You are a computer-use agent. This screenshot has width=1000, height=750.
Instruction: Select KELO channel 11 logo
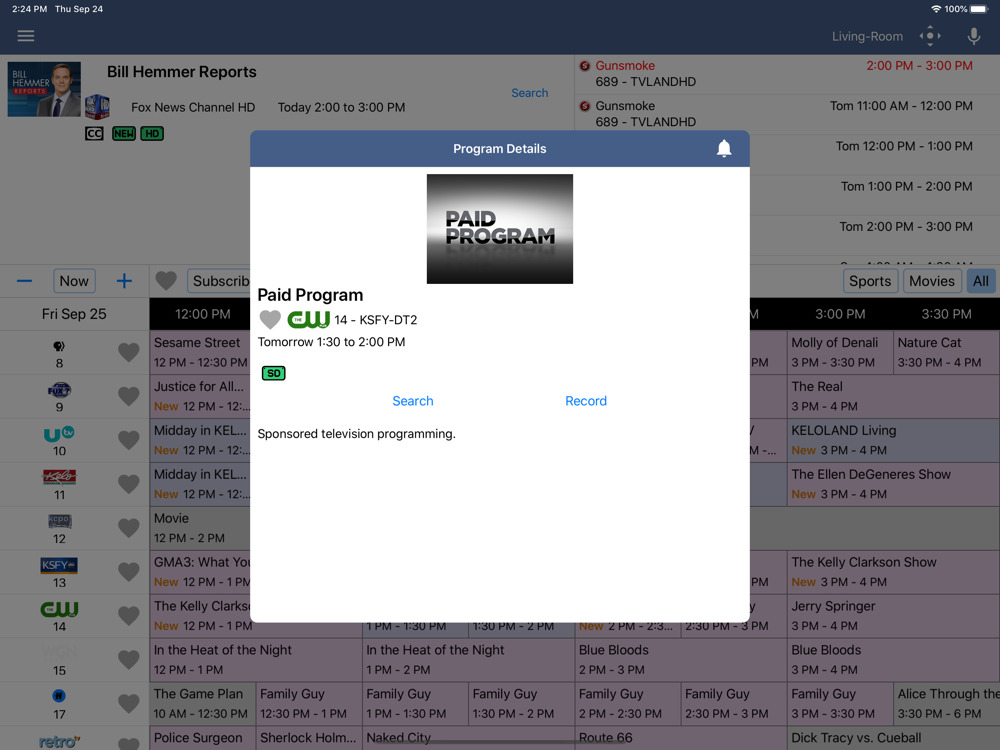point(59,477)
